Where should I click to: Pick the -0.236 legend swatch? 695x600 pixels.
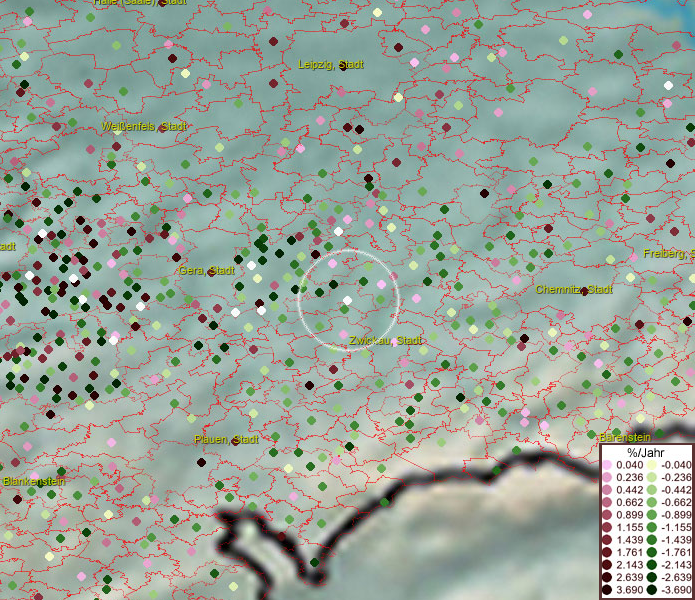pyautogui.click(x=652, y=477)
